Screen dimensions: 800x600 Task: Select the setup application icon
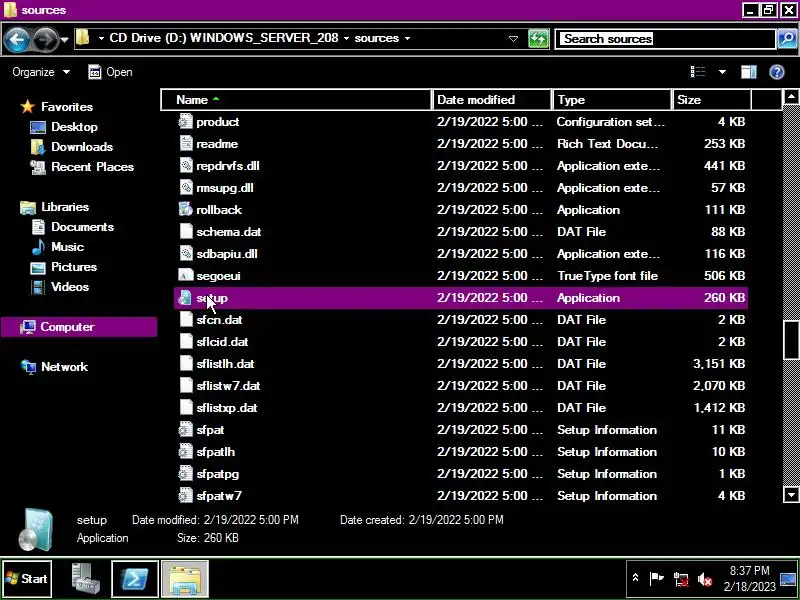pyautogui.click(x=186, y=297)
